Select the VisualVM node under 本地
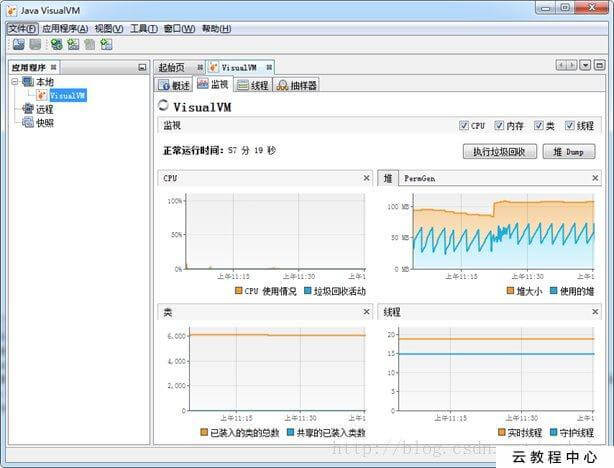The image size is (614, 468). tap(68, 95)
